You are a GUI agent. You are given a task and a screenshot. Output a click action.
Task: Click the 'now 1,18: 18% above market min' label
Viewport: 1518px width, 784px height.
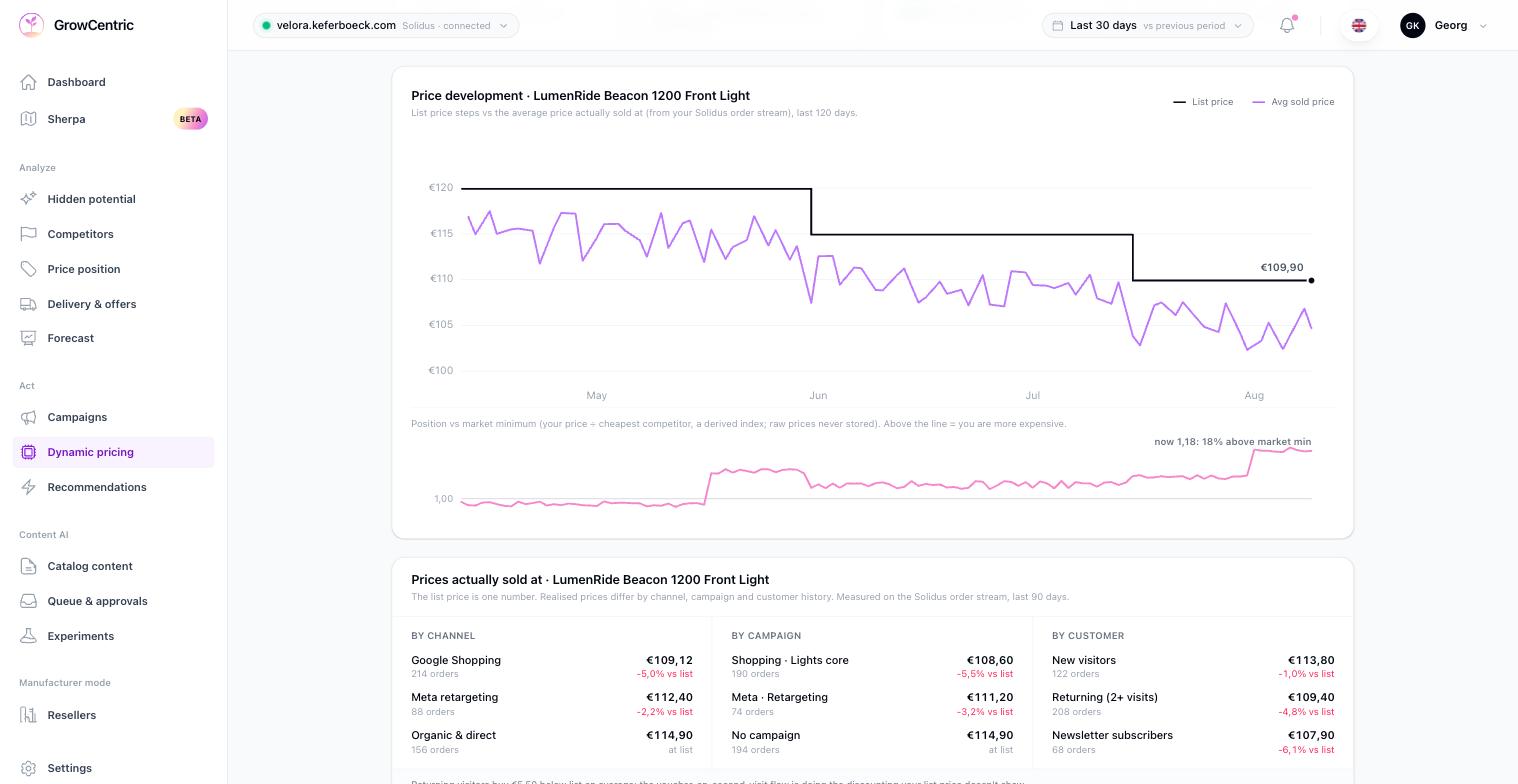[1232, 441]
